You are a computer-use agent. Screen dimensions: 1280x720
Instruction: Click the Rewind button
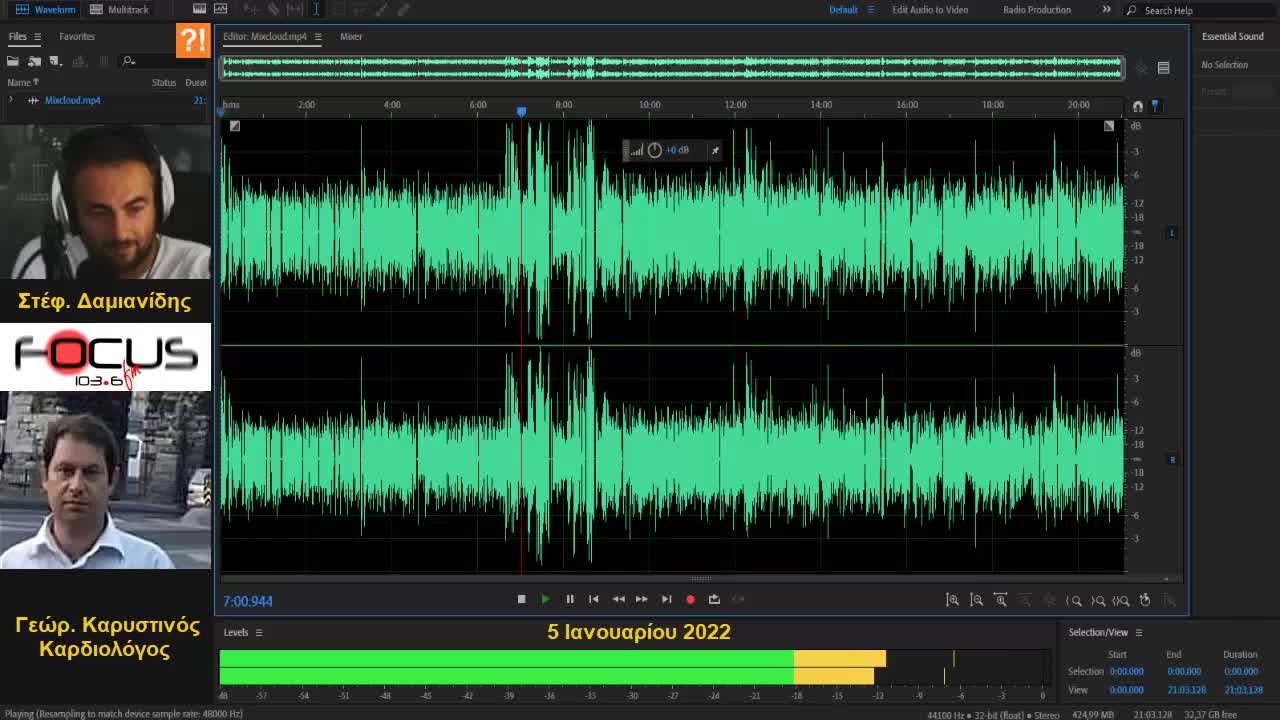pos(618,599)
